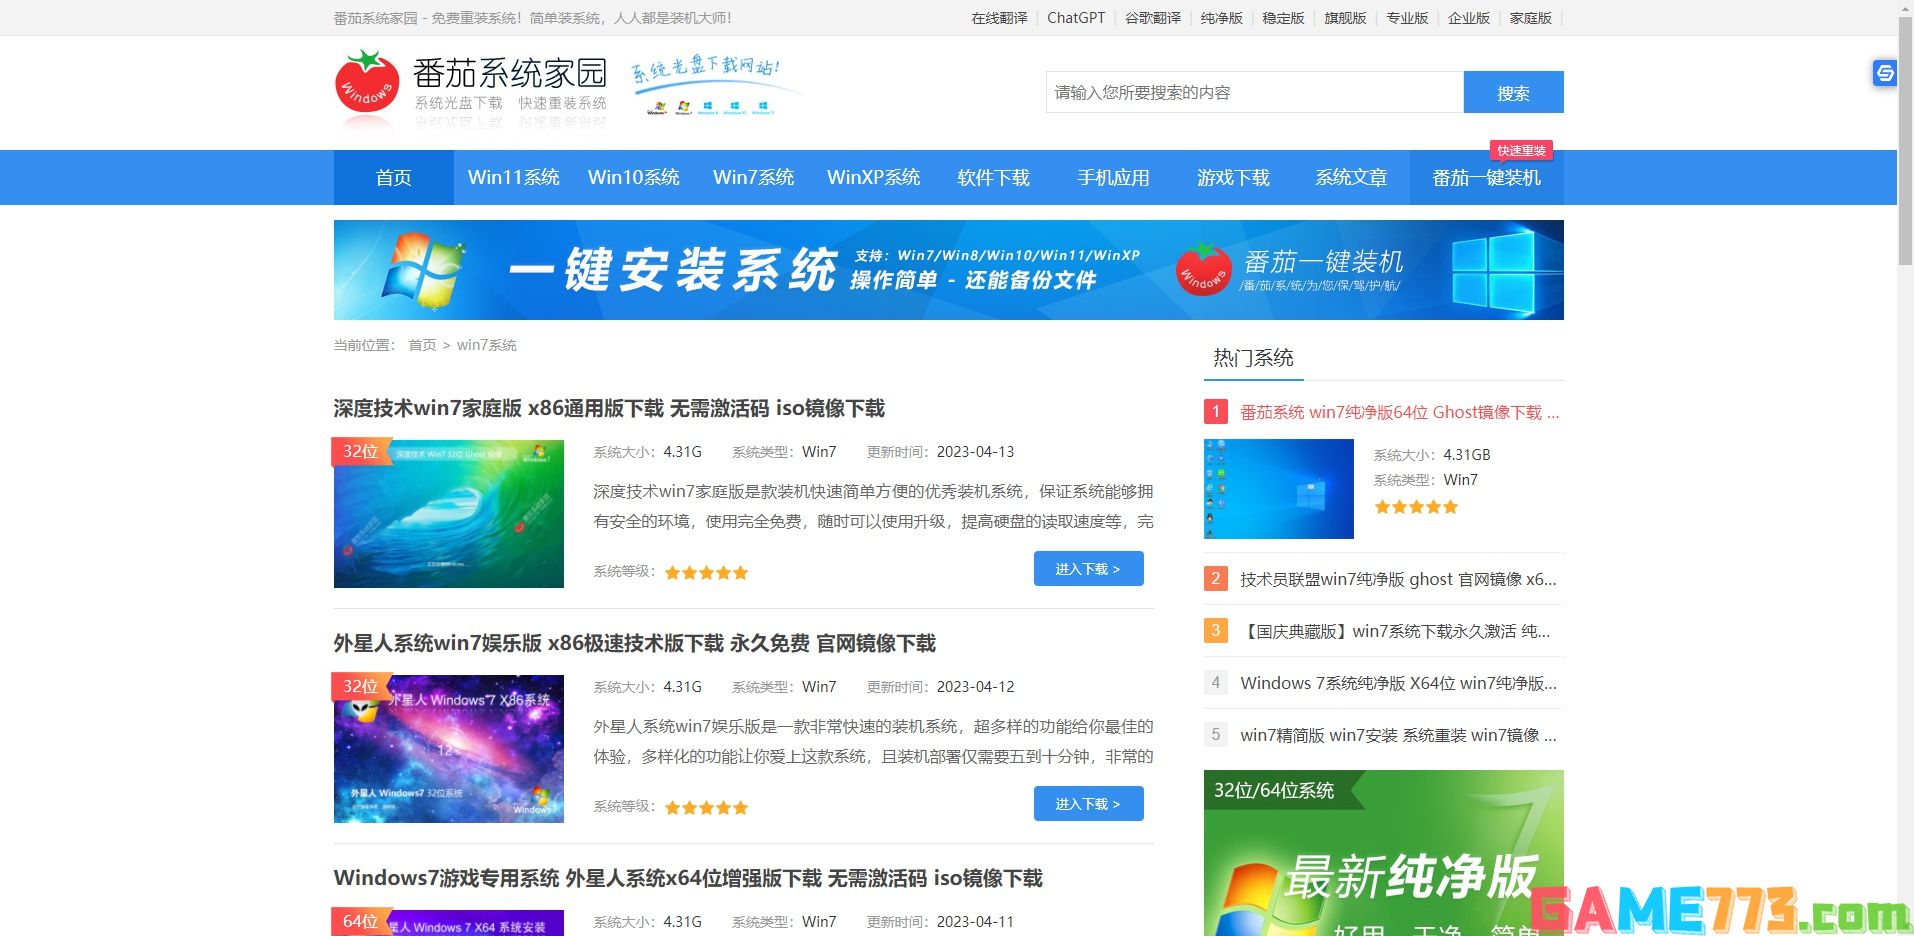Click the page vertical scrollbar thumb

1905,140
